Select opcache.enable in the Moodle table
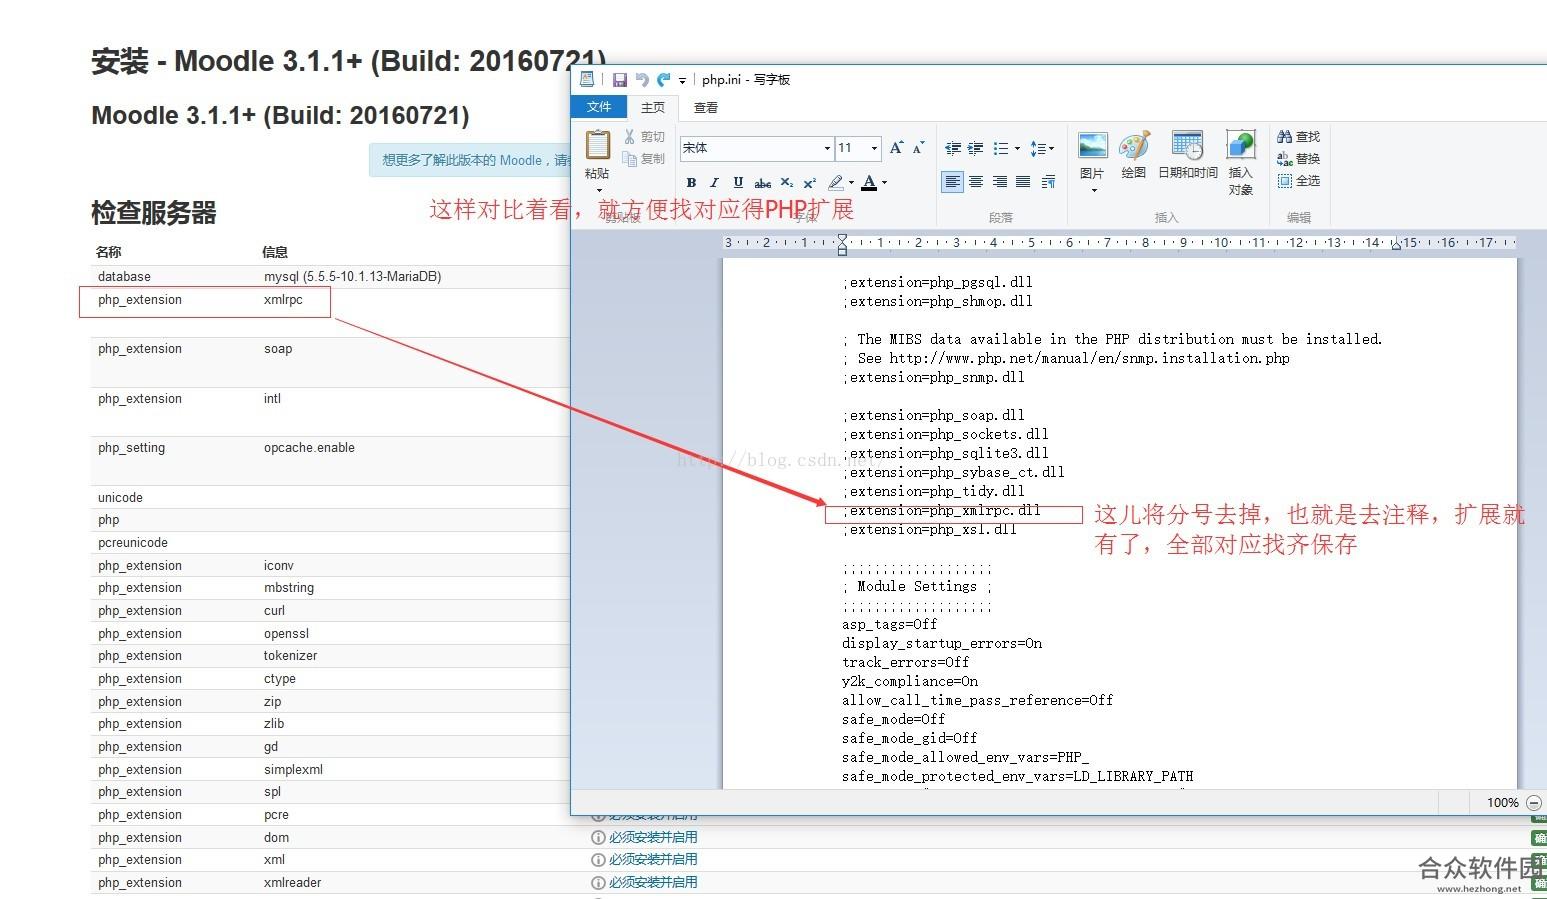This screenshot has width=1547, height=899. [x=309, y=447]
